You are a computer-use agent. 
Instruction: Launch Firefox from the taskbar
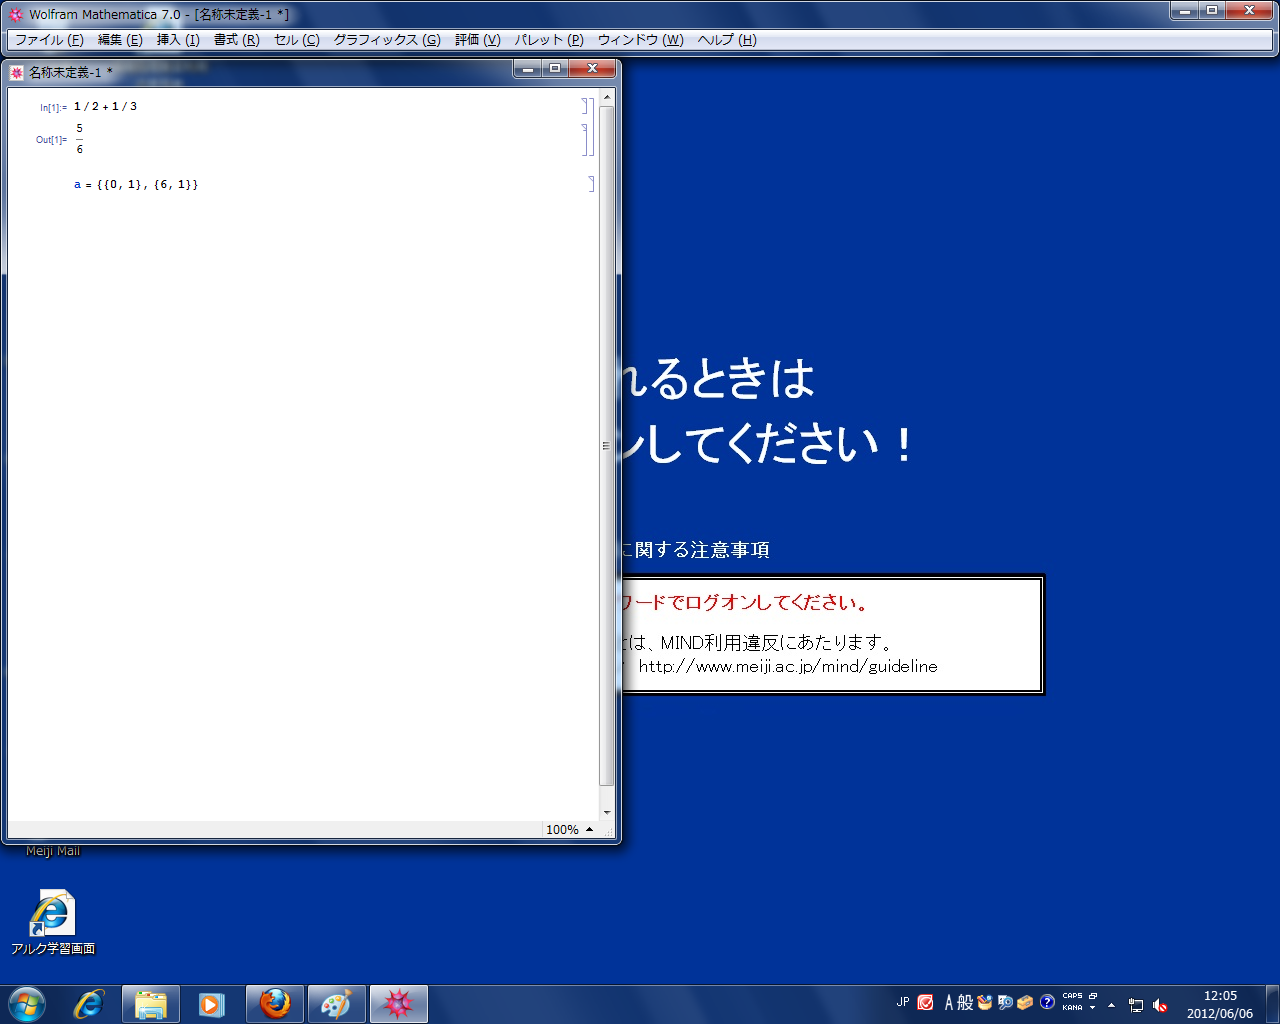pos(275,1004)
